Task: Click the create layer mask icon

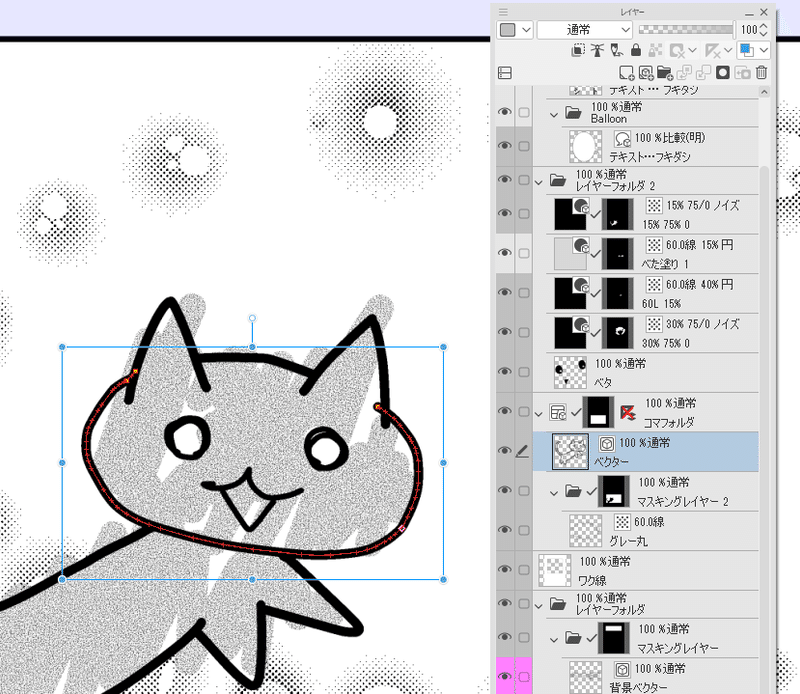Action: pyautogui.click(x=723, y=72)
